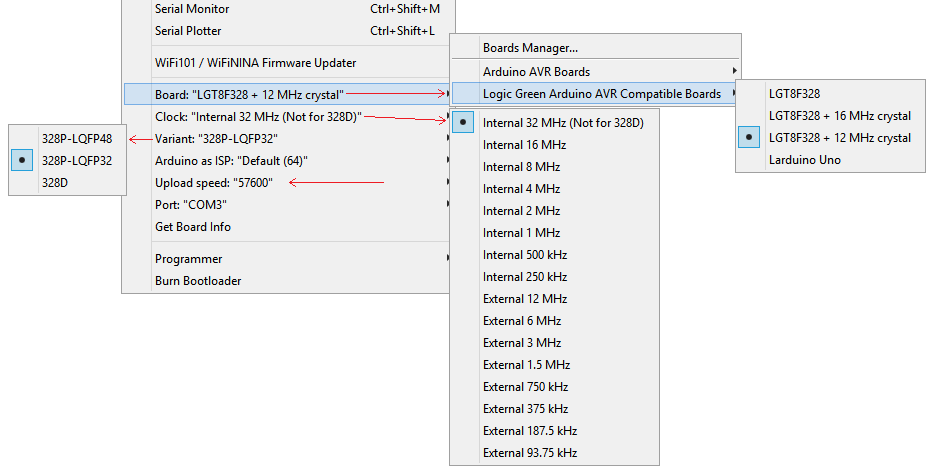This screenshot has height=472, width=933.
Task: Choose External 6 MHz clock
Action: (x=555, y=321)
